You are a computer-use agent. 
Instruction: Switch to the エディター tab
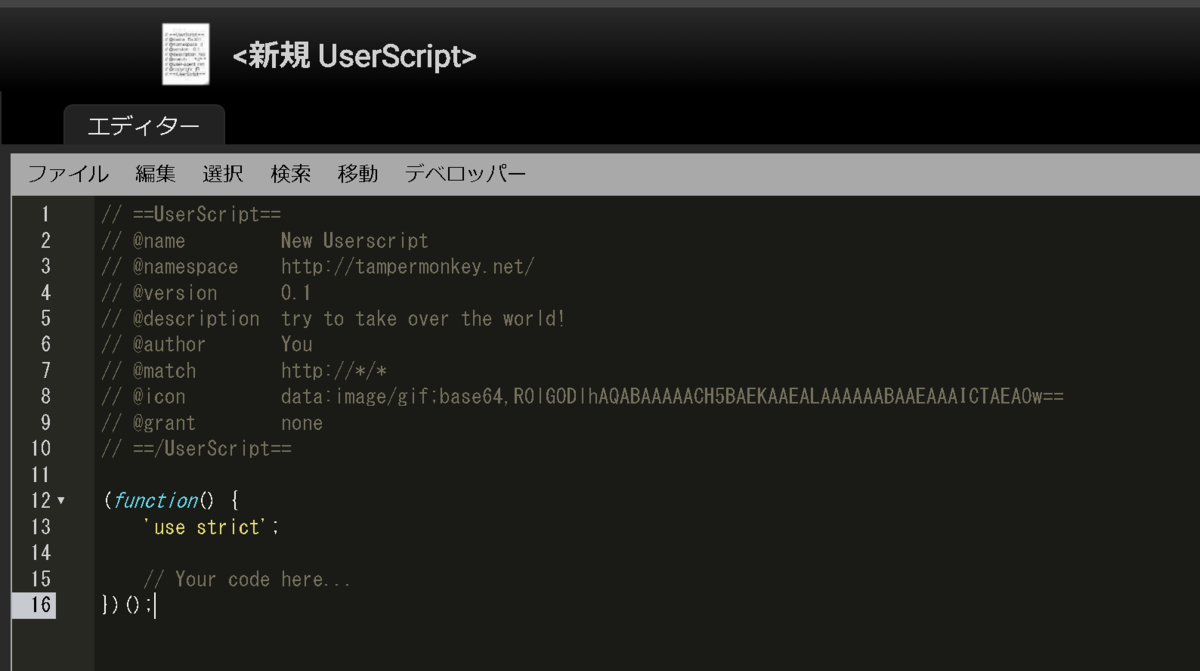pos(144,126)
